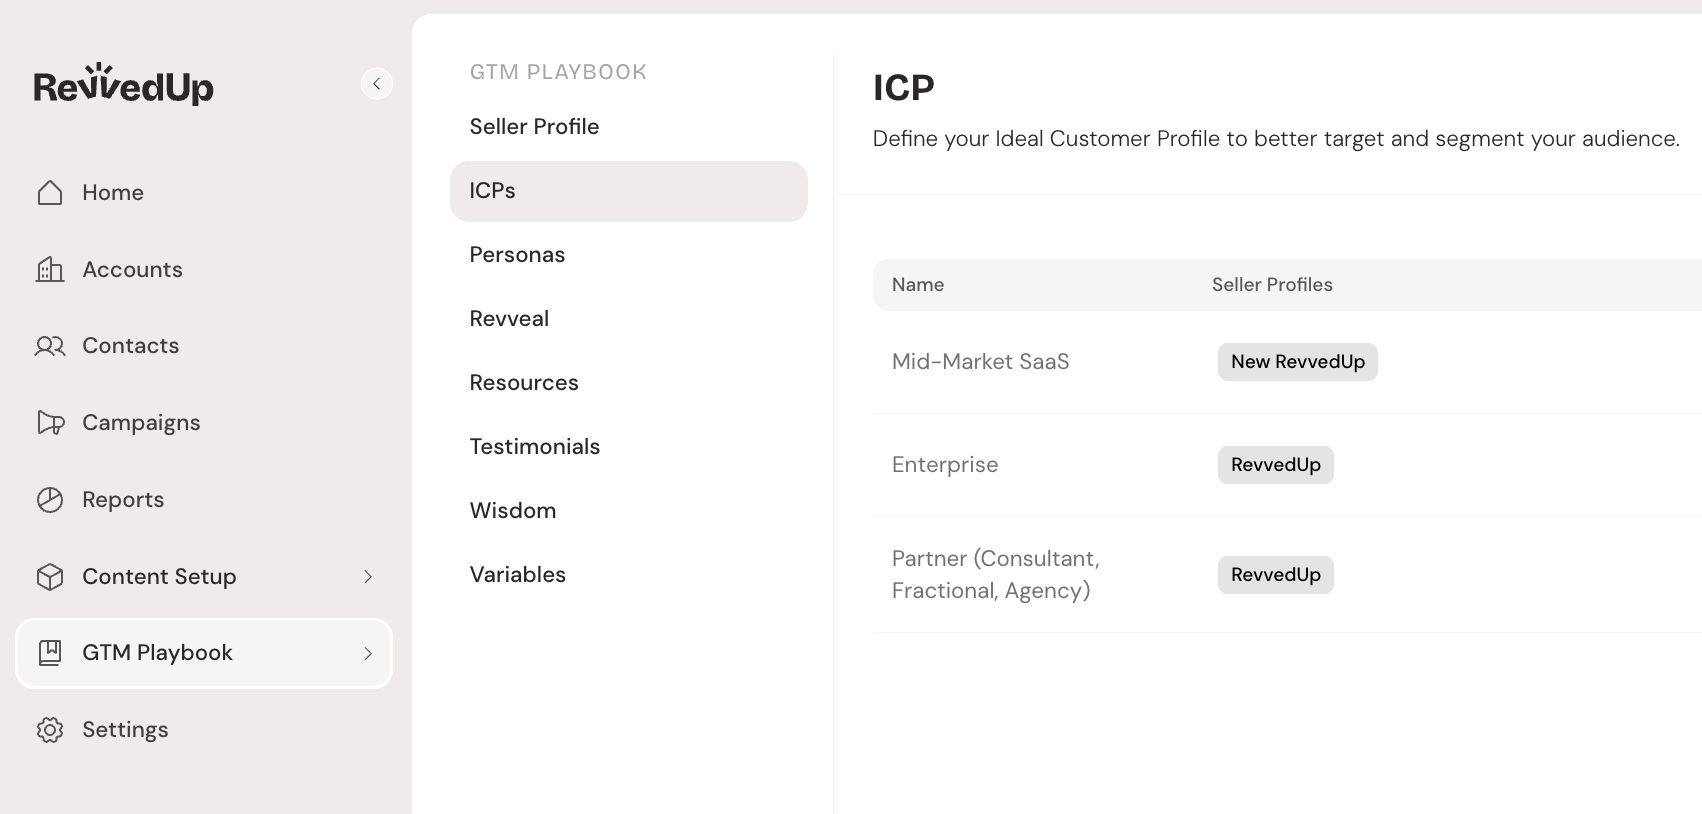Image resolution: width=1702 pixels, height=814 pixels.
Task: Select the Variables menu item
Action: coord(517,575)
